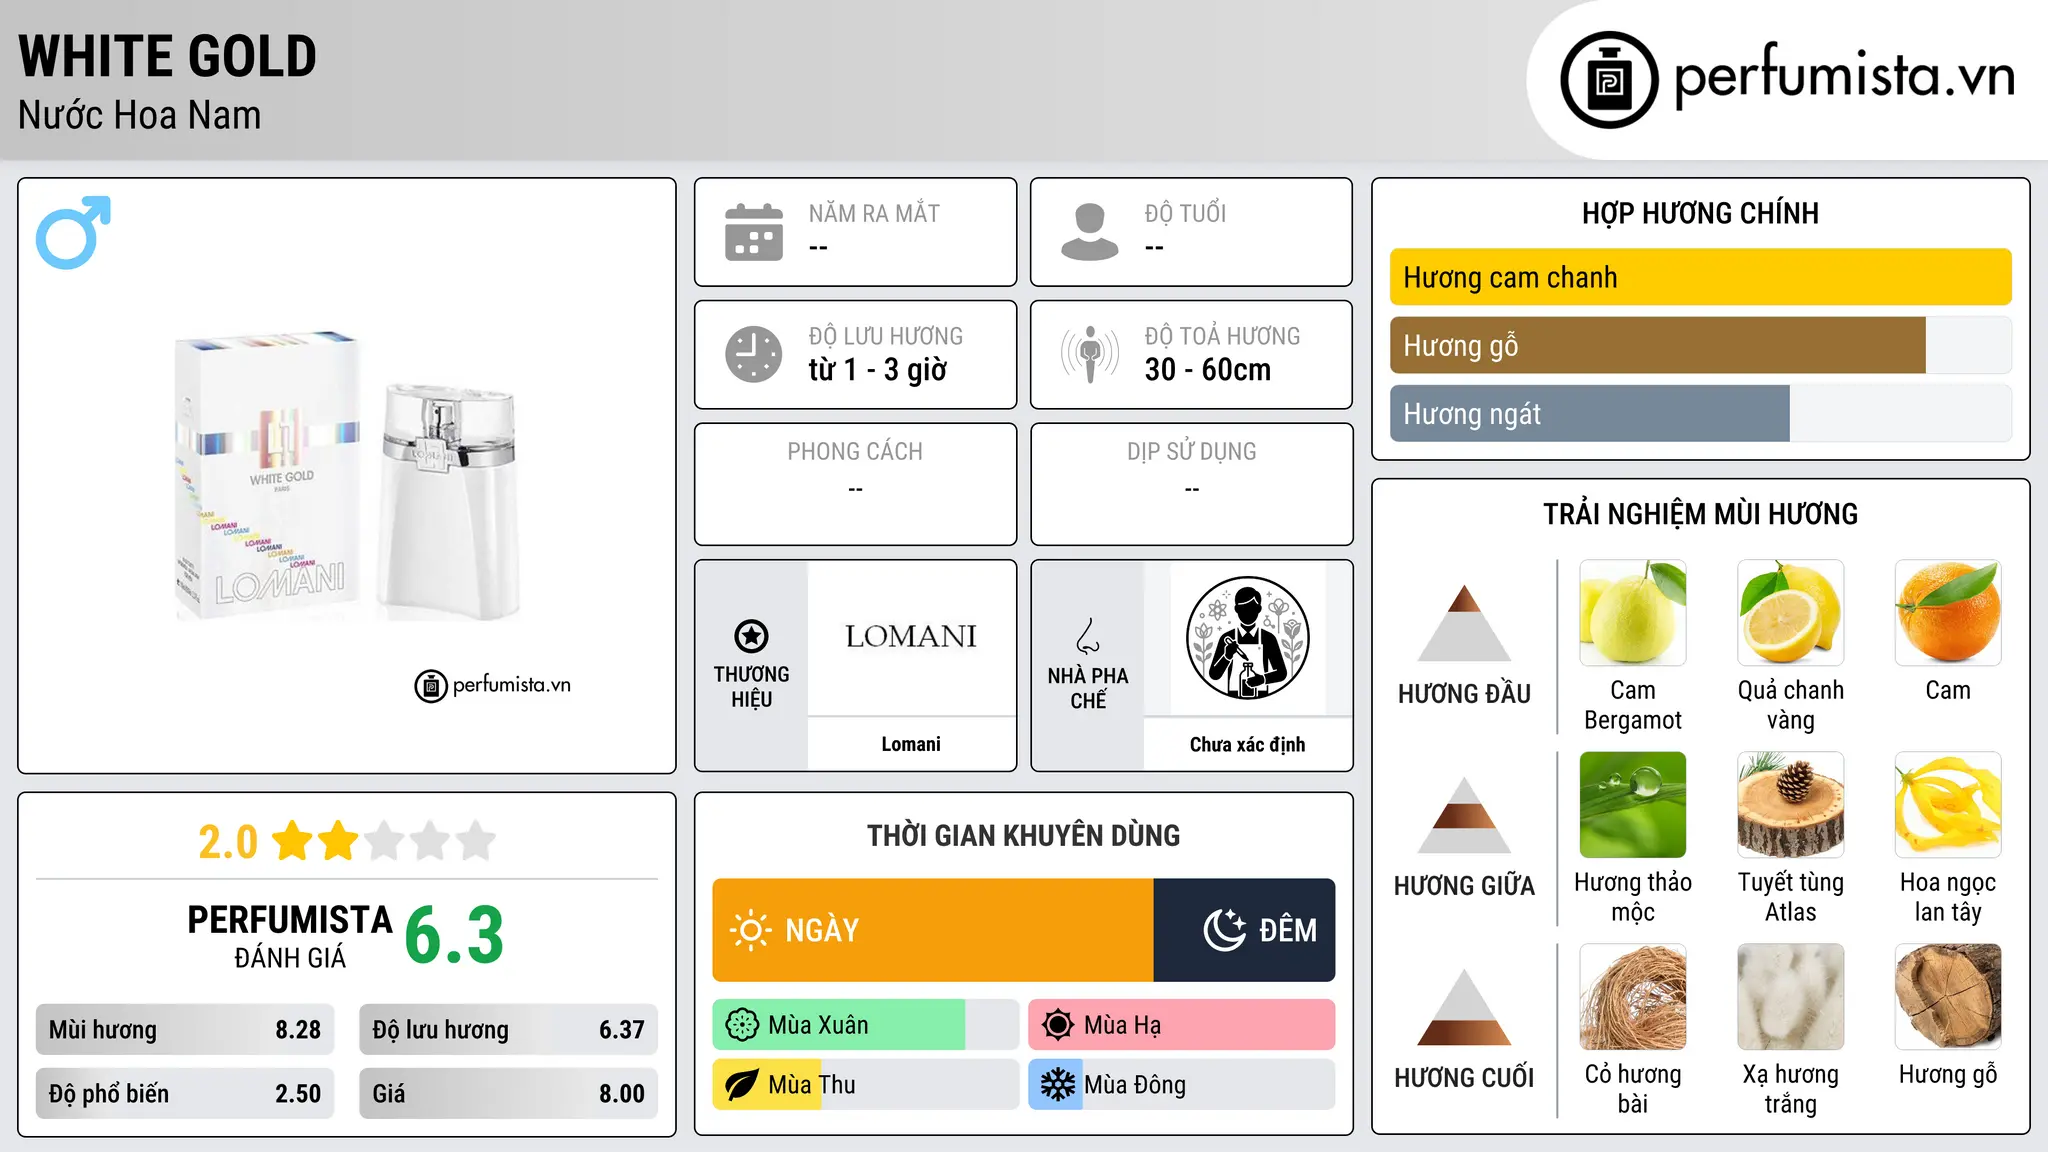Click the perfumista.vn watermark link under bottle
Viewport: 2048px width, 1152px height.
coord(493,685)
